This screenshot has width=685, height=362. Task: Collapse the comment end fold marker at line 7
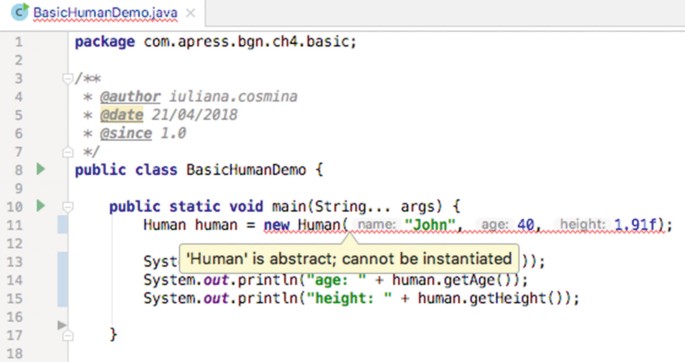click(x=67, y=152)
